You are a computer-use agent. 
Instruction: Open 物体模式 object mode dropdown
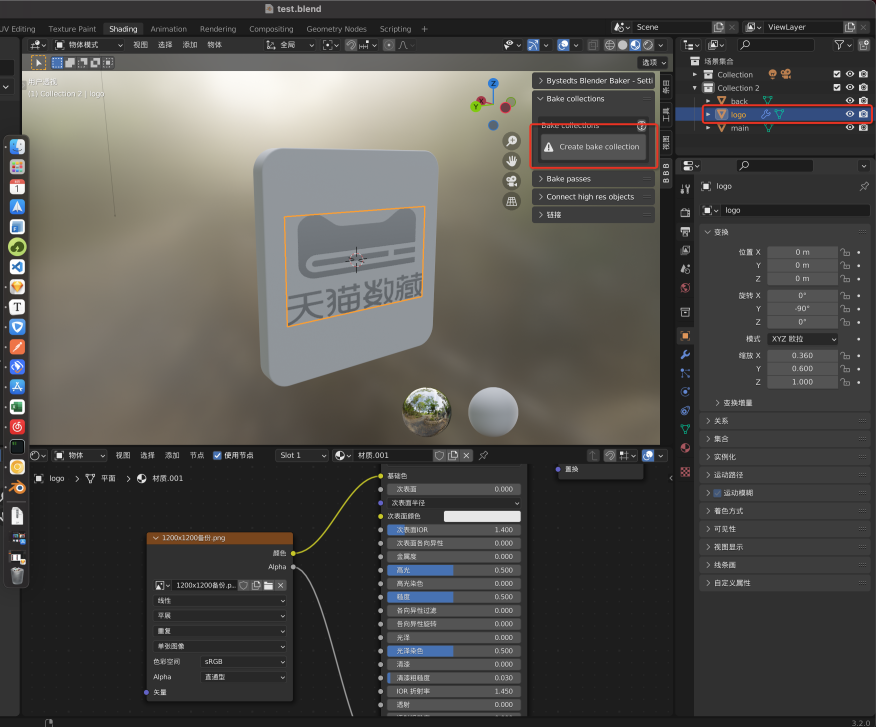(89, 45)
